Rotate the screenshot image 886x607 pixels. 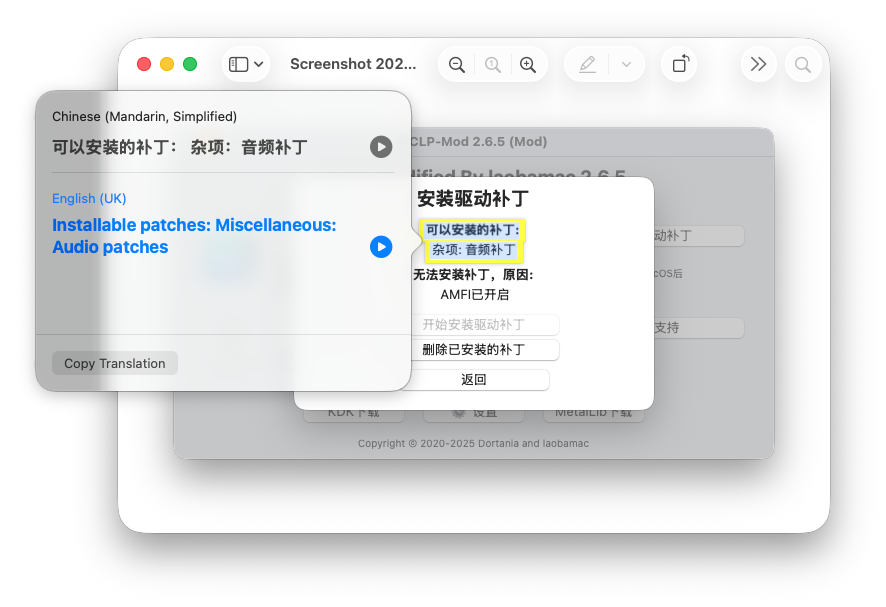tap(679, 63)
